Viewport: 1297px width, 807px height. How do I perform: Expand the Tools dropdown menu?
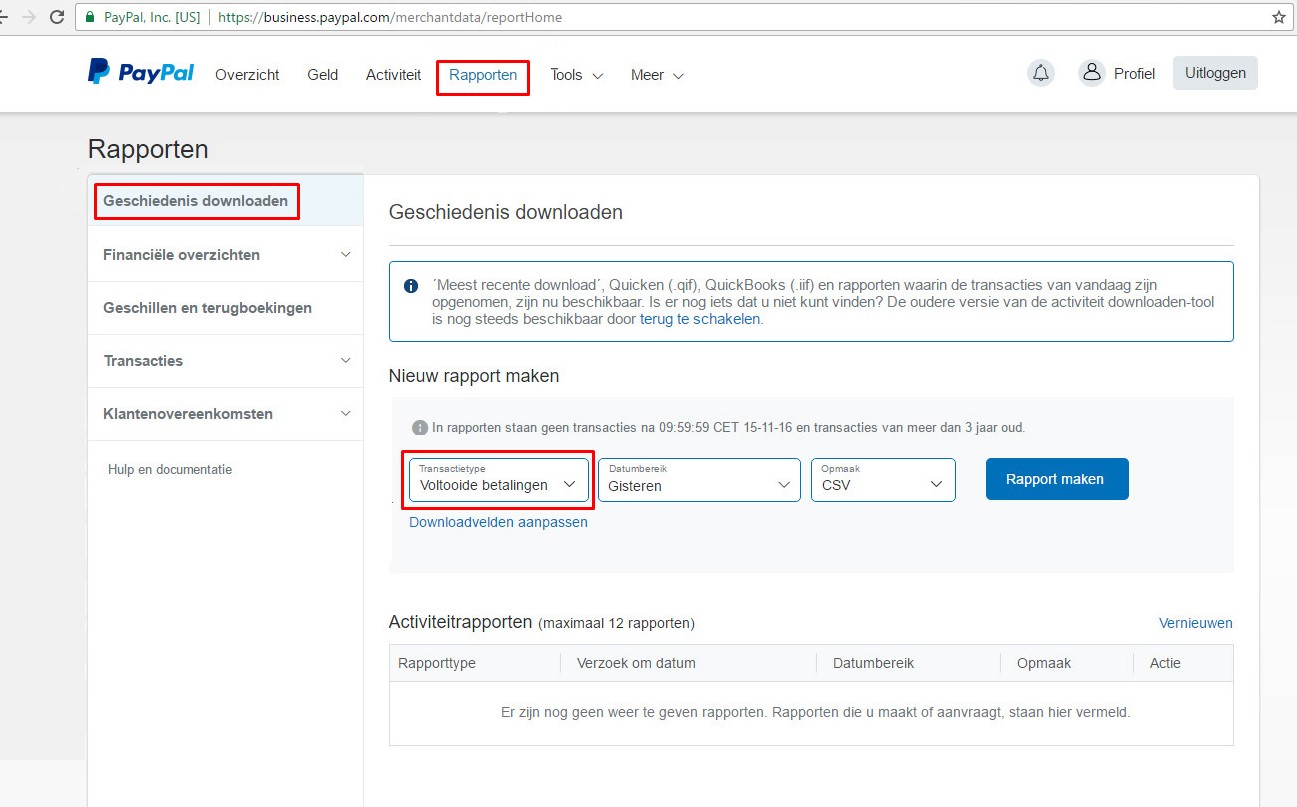tap(577, 75)
